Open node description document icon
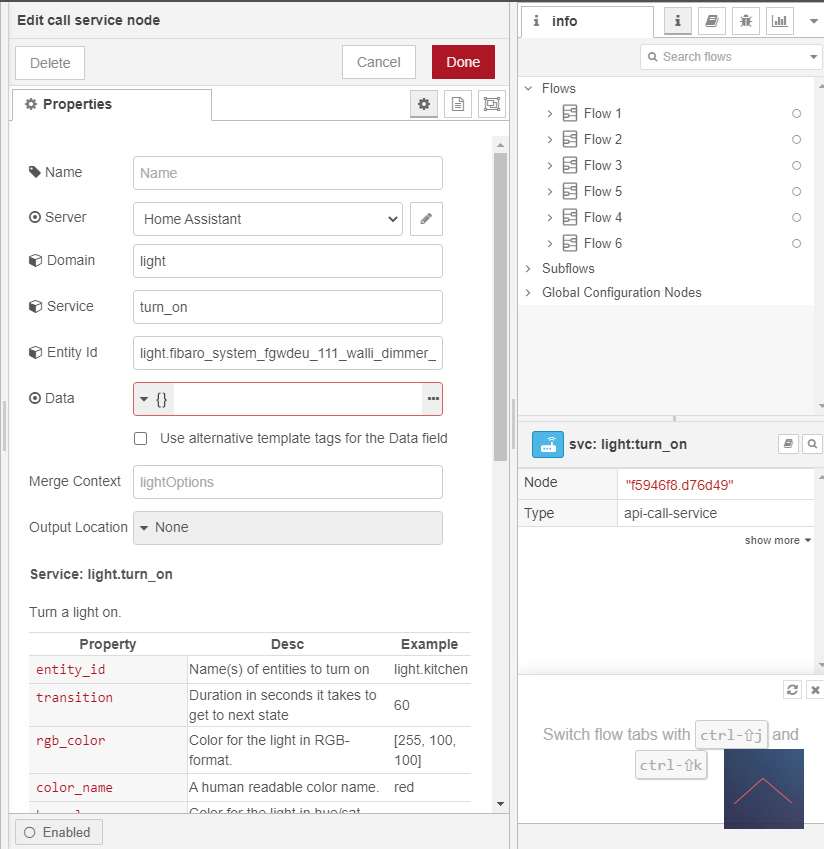Screen dimensions: 824x849 tap(458, 104)
